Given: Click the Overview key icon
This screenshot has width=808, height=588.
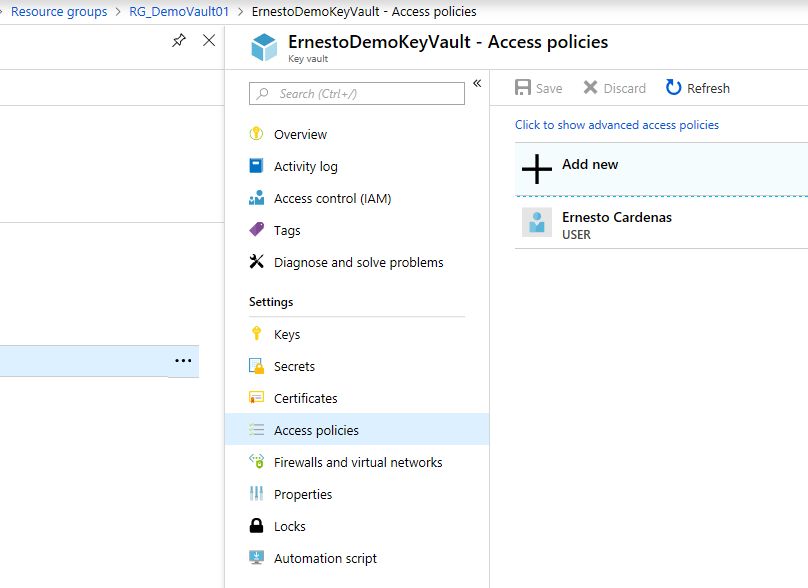Looking at the screenshot, I should (x=256, y=134).
